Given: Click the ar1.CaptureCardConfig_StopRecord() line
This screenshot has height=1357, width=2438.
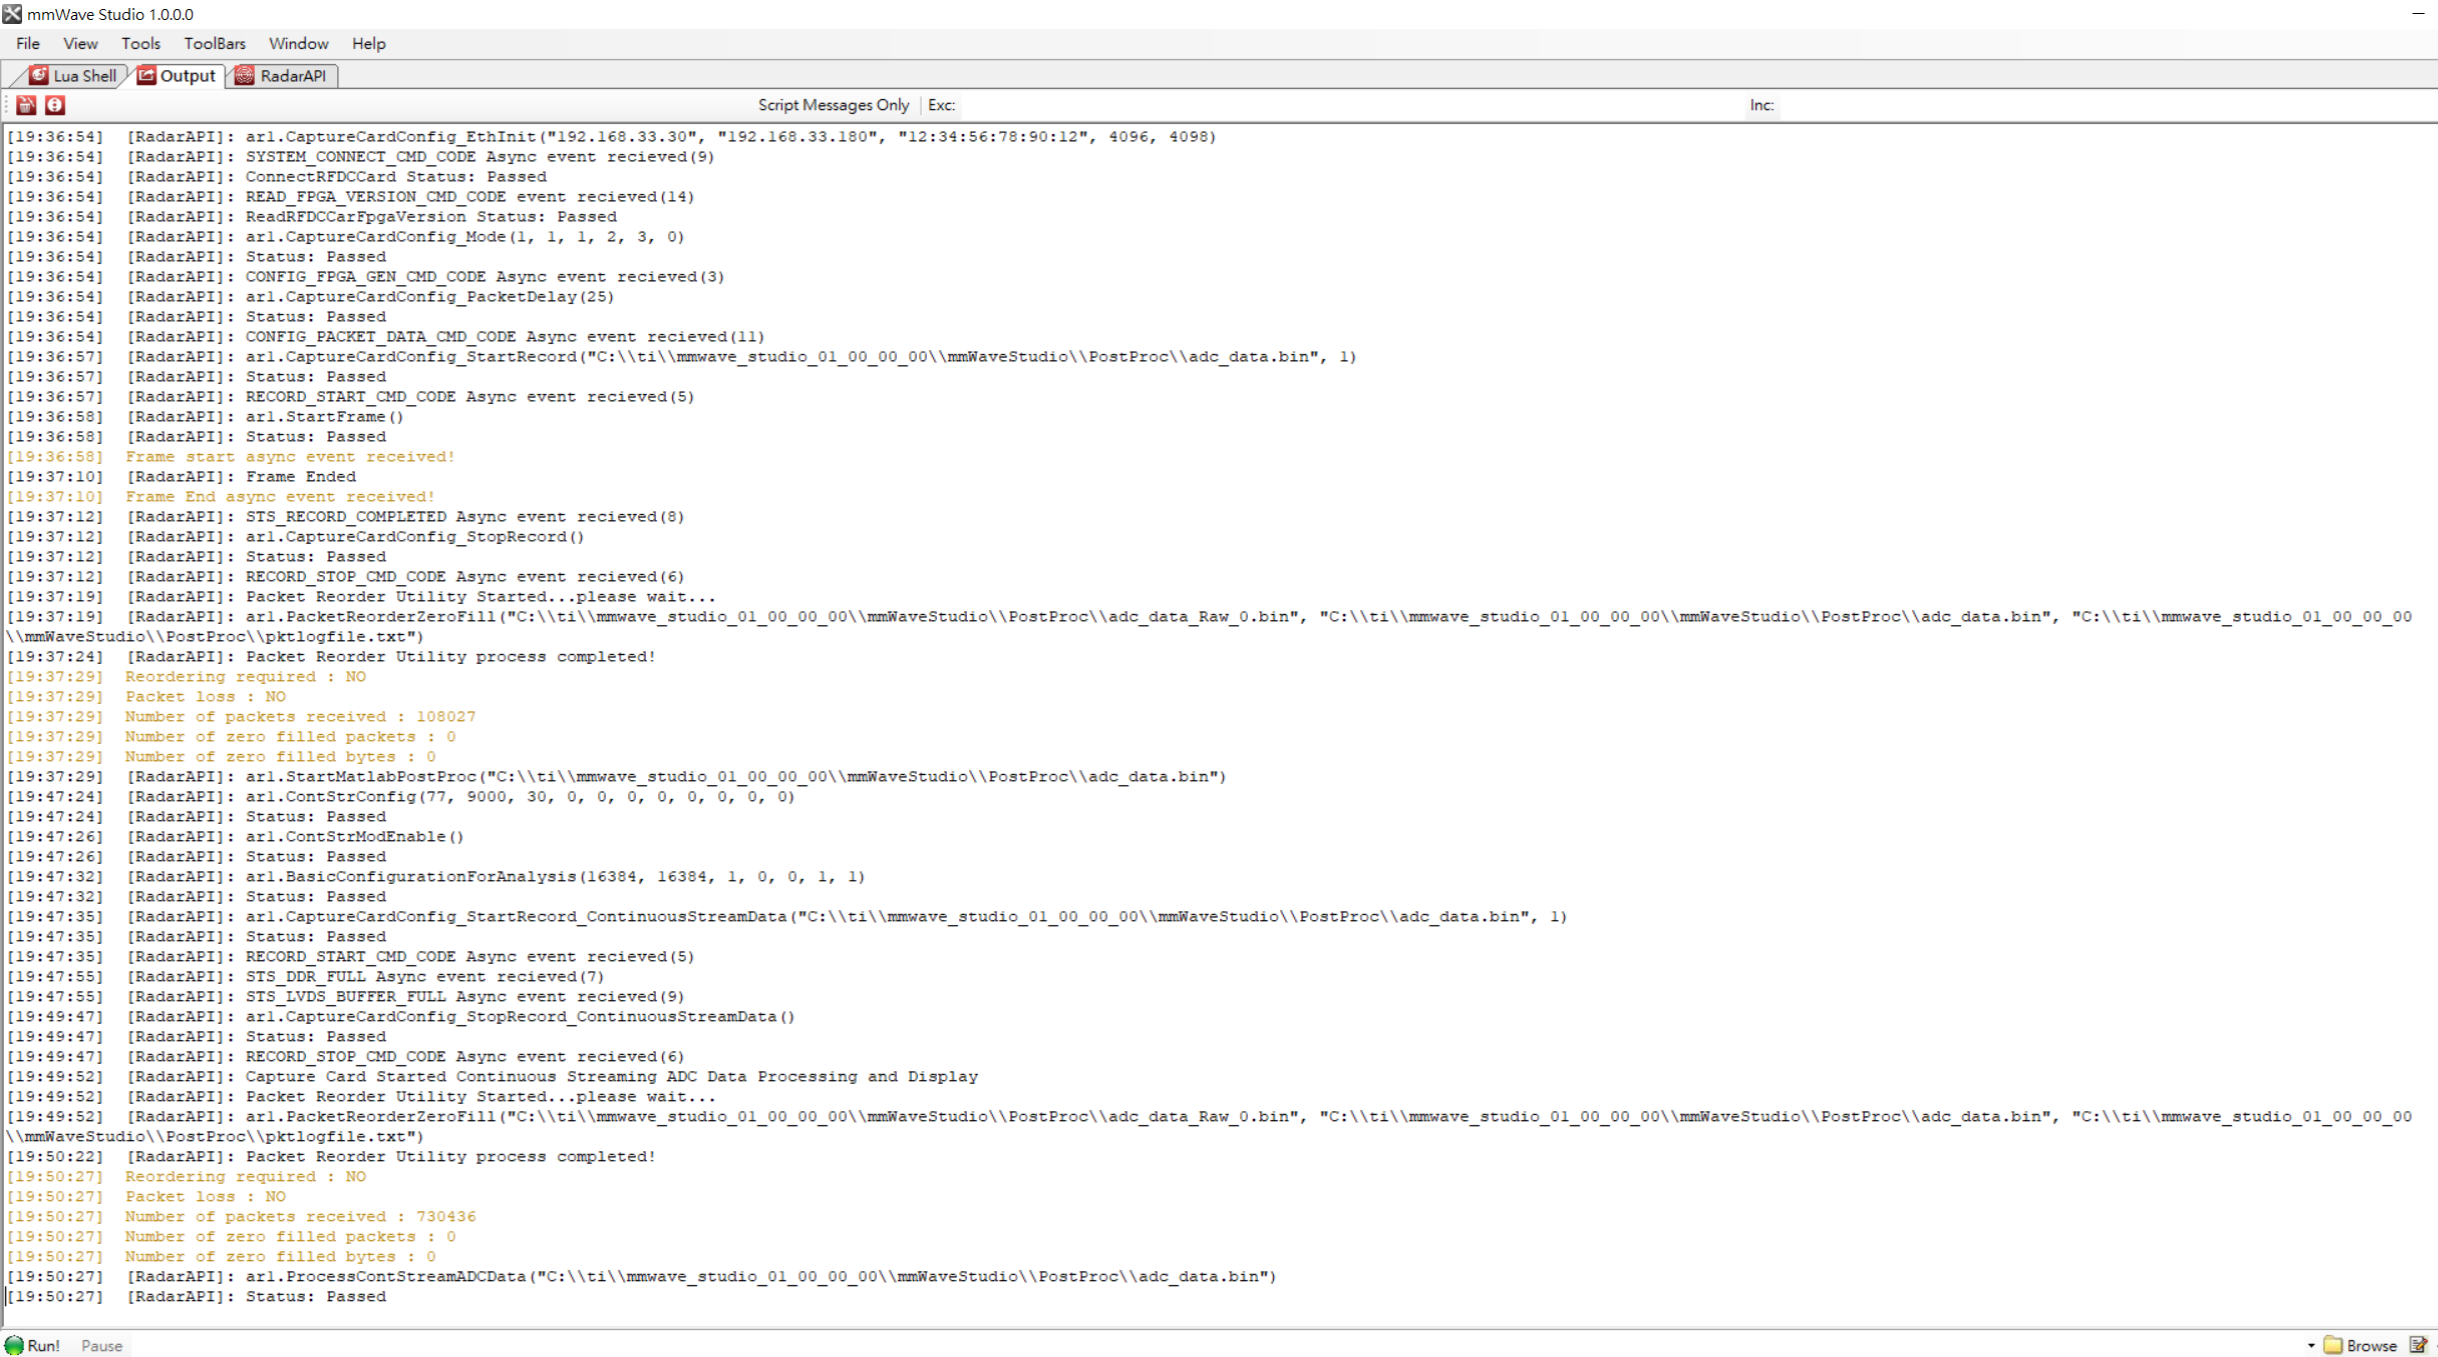Looking at the screenshot, I should [295, 537].
